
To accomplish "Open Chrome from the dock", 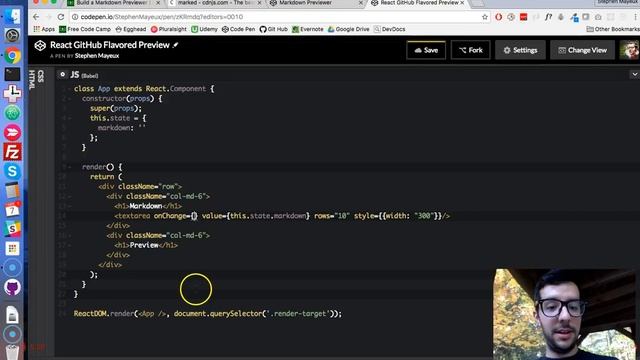I will pos(12,55).
